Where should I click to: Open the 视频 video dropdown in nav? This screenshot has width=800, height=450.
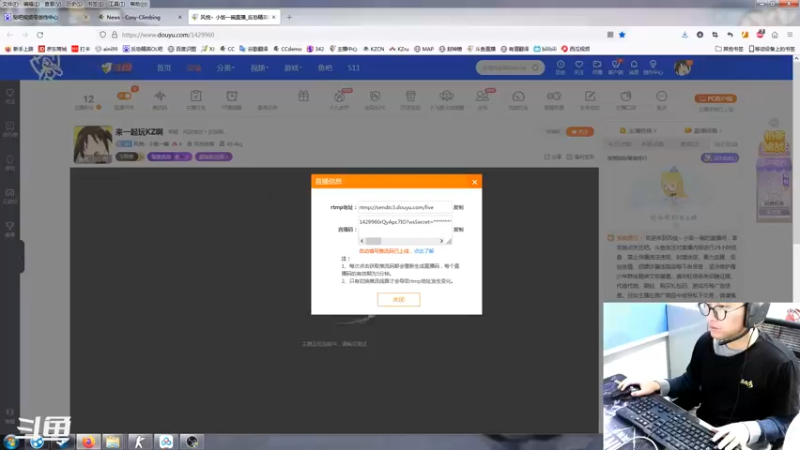pos(259,68)
